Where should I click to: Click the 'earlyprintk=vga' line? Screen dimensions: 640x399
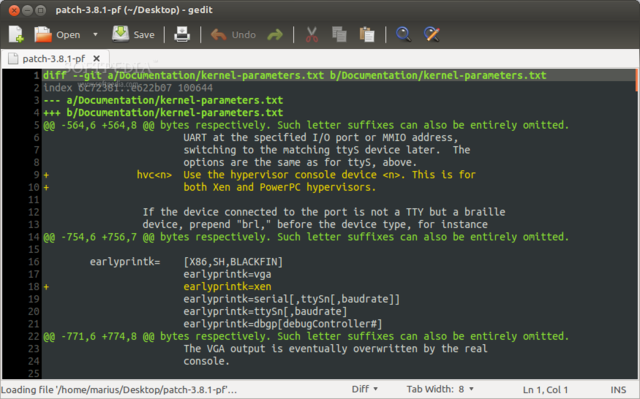click(x=227, y=274)
